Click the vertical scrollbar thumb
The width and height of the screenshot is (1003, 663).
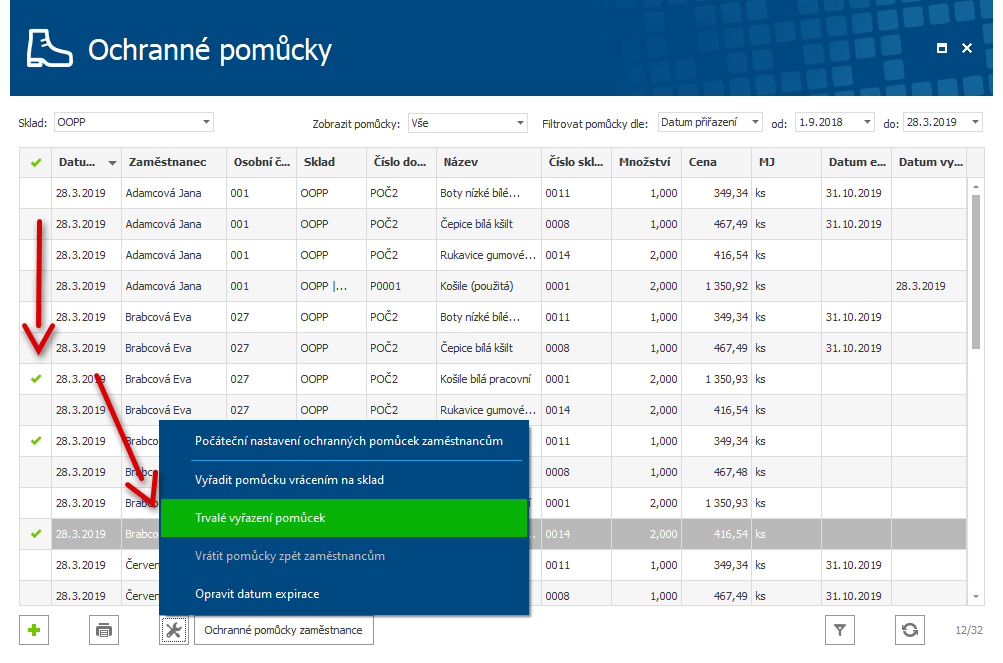[975, 271]
